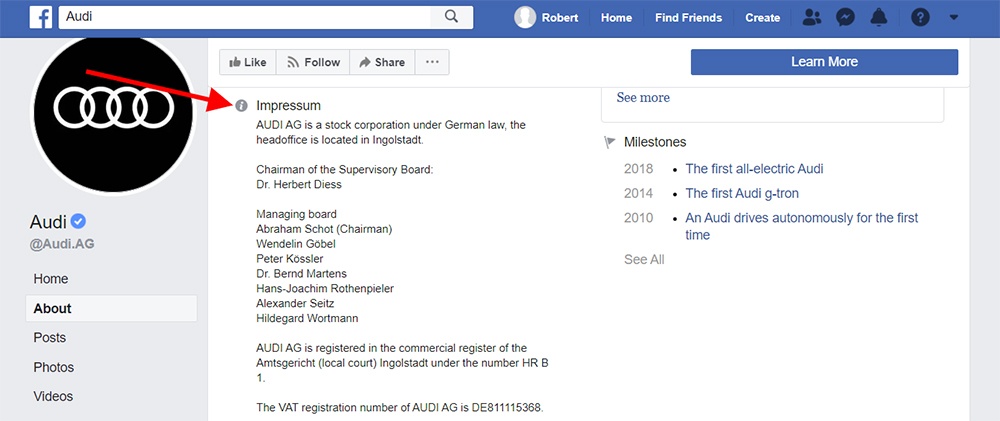The height and width of the screenshot is (421, 1000).
Task: Click the name Alexander Seitz
Action: click(x=295, y=304)
